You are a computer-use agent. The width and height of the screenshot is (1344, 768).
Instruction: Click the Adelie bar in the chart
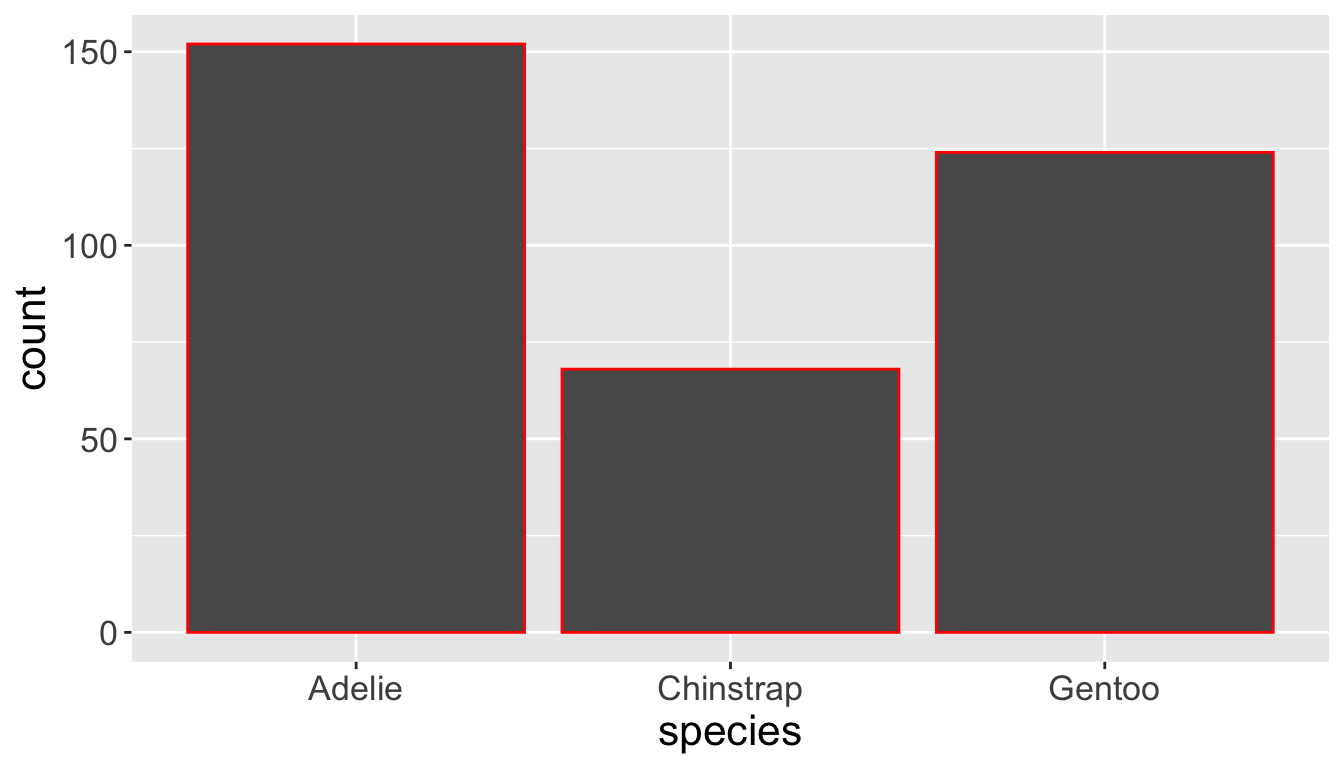[x=356, y=338]
